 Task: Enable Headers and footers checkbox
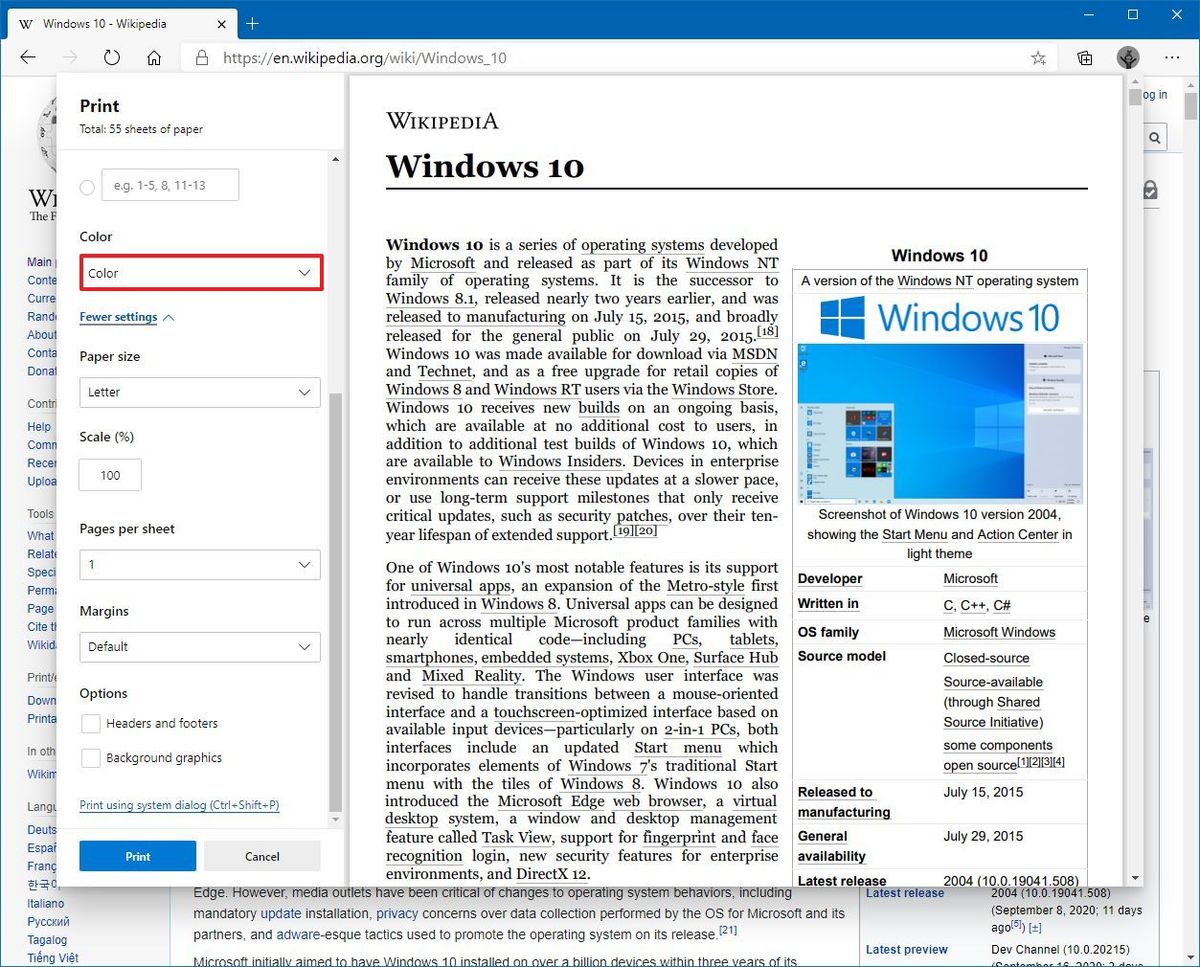click(90, 724)
